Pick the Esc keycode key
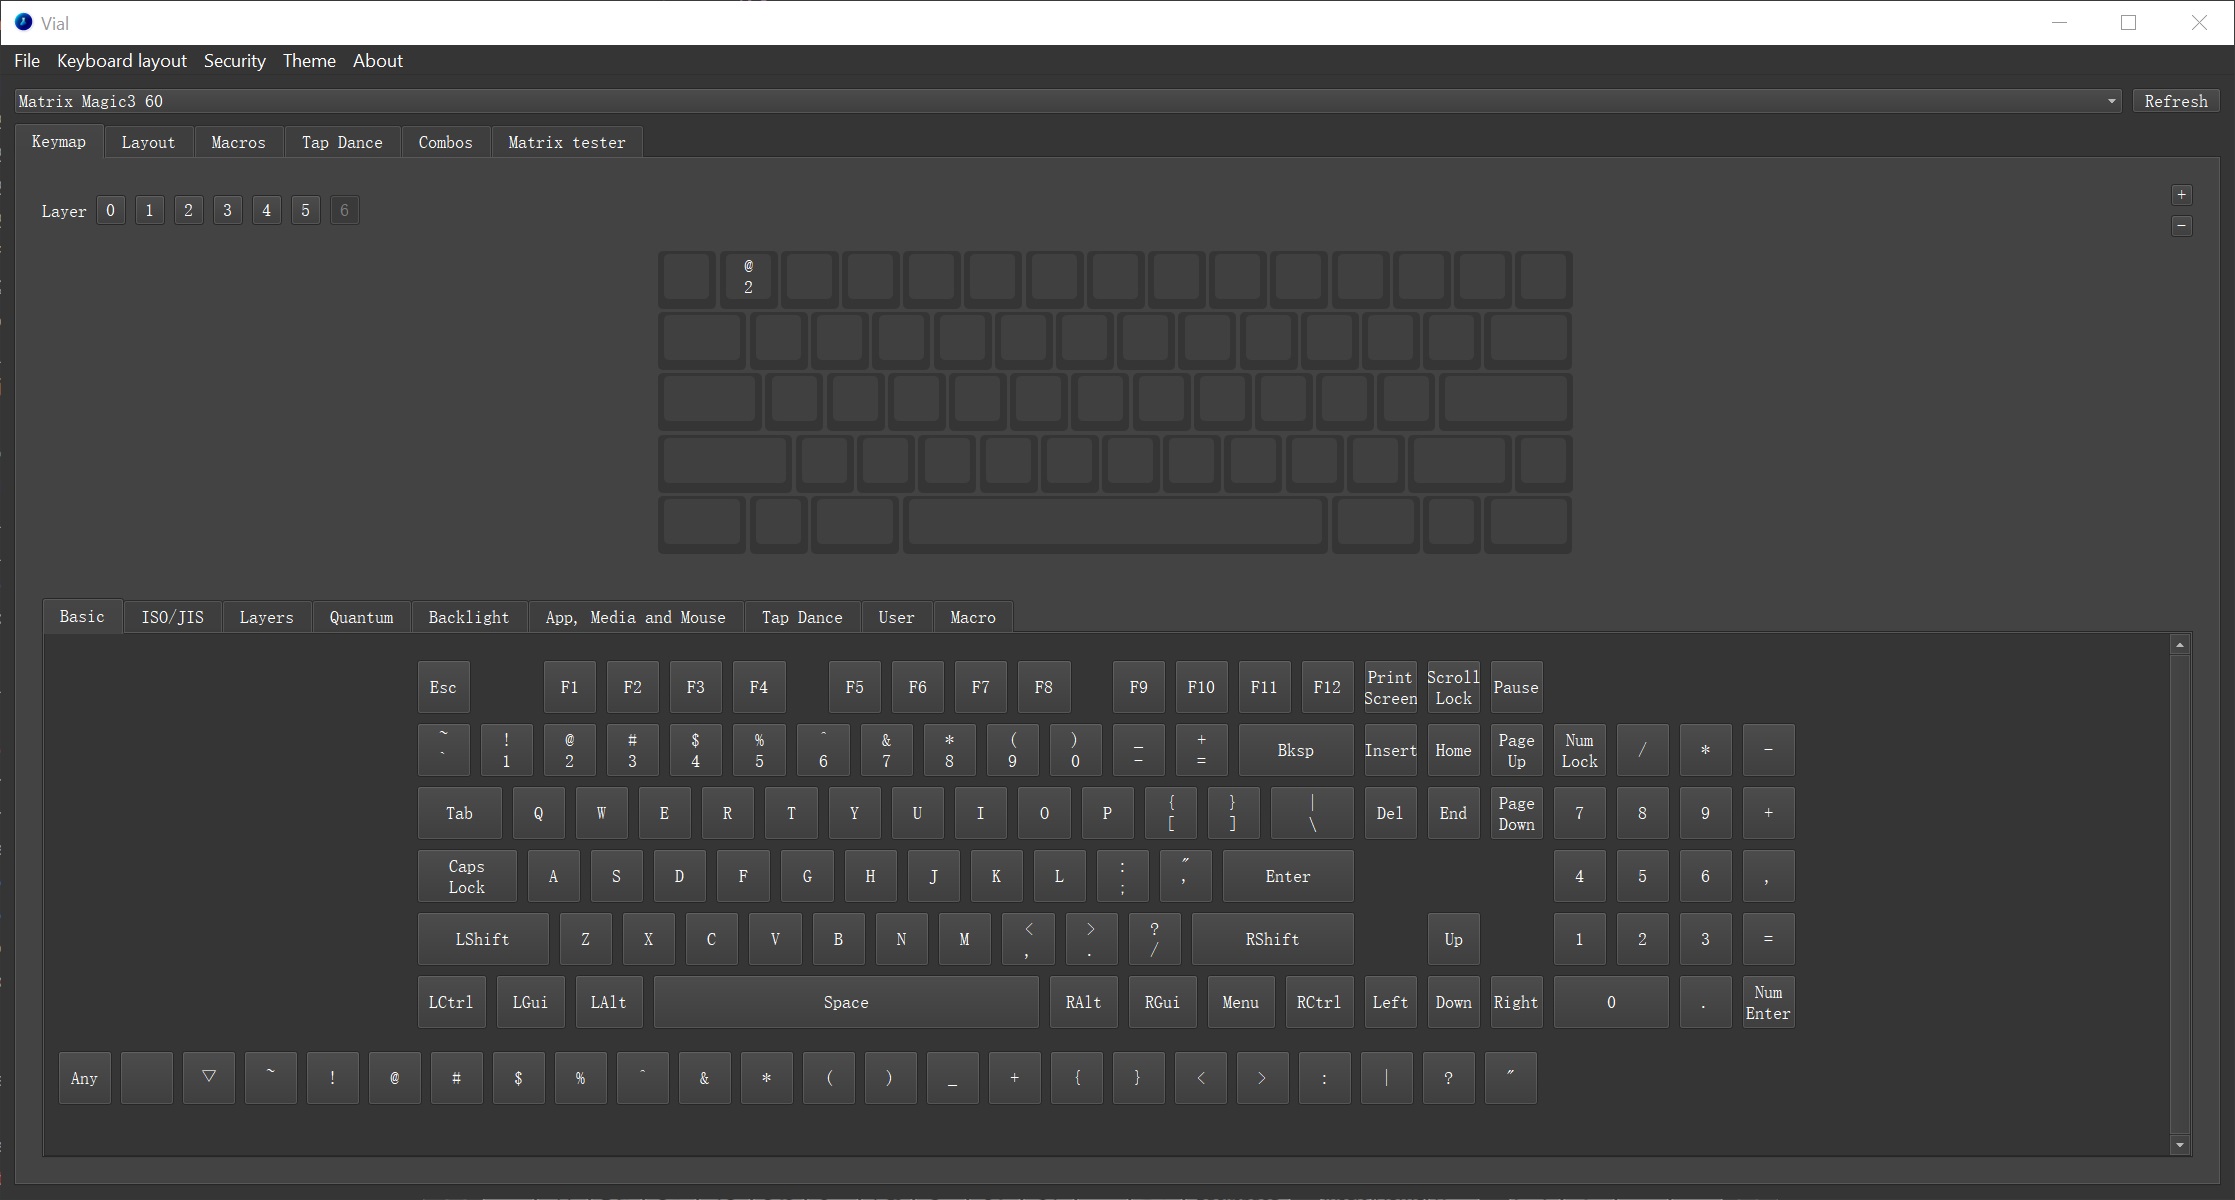 click(x=443, y=687)
